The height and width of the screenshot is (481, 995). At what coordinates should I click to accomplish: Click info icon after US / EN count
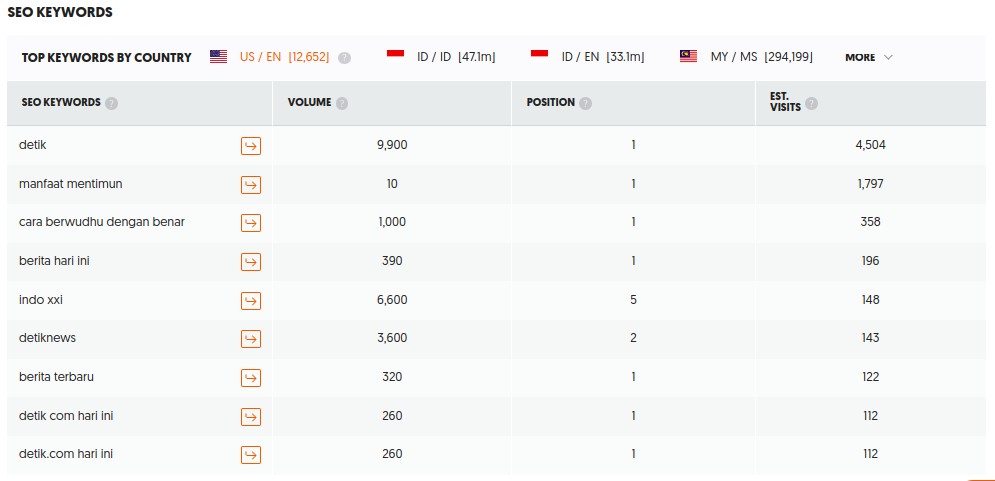coord(344,58)
